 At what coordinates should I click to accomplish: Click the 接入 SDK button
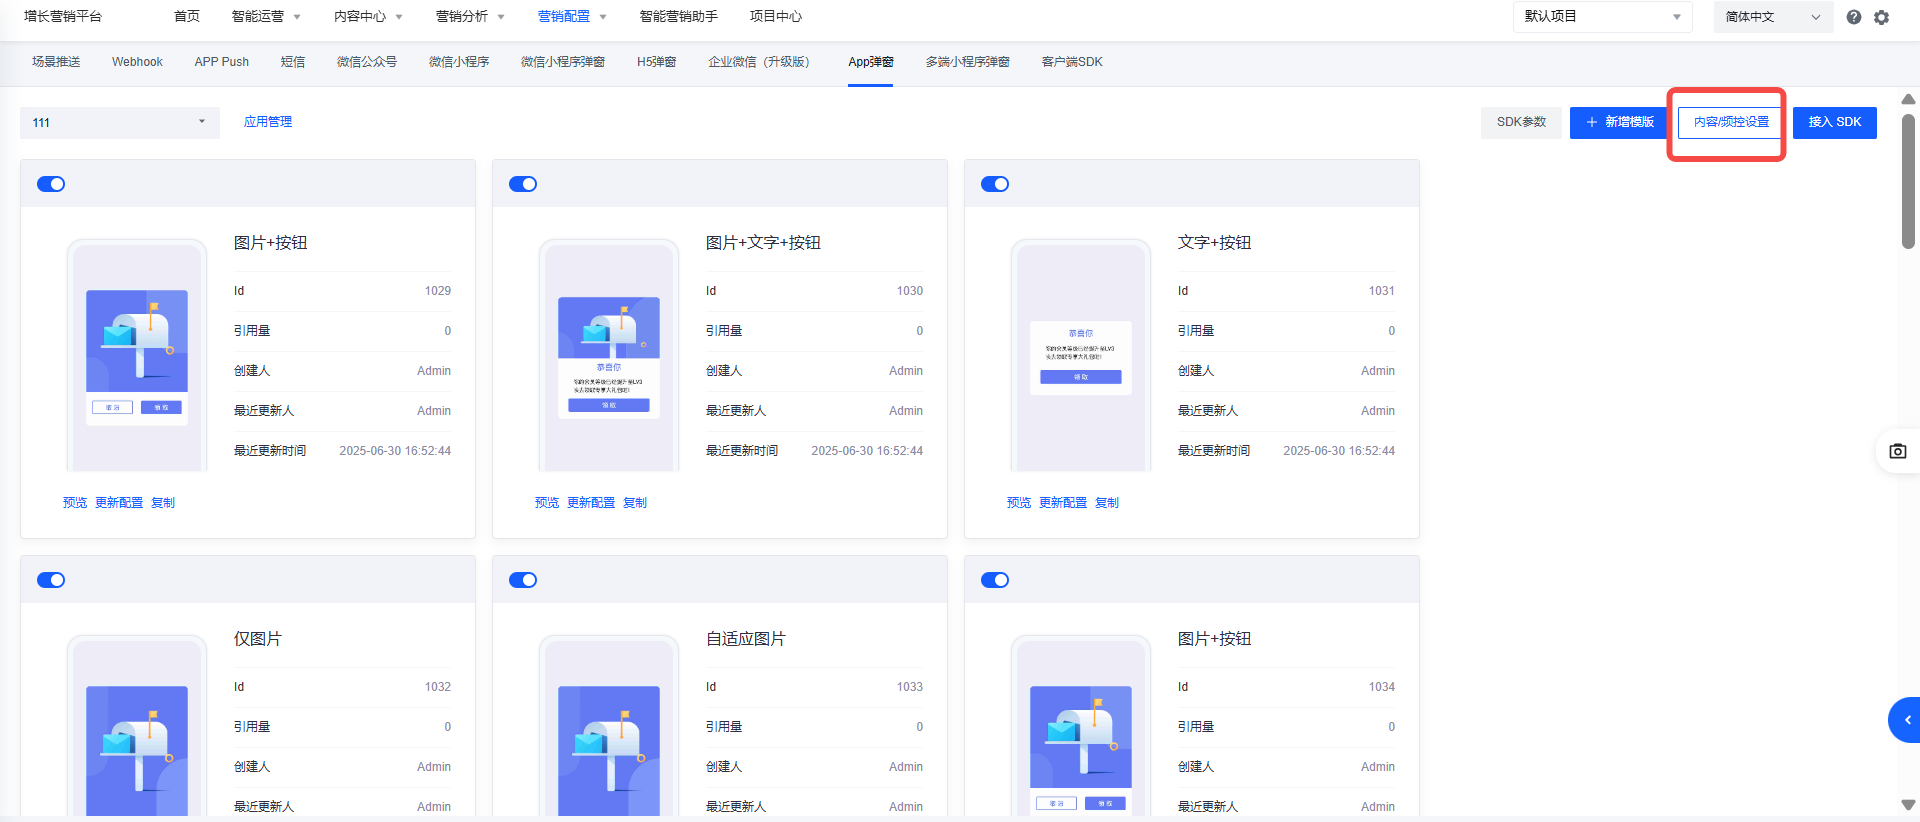point(1834,122)
